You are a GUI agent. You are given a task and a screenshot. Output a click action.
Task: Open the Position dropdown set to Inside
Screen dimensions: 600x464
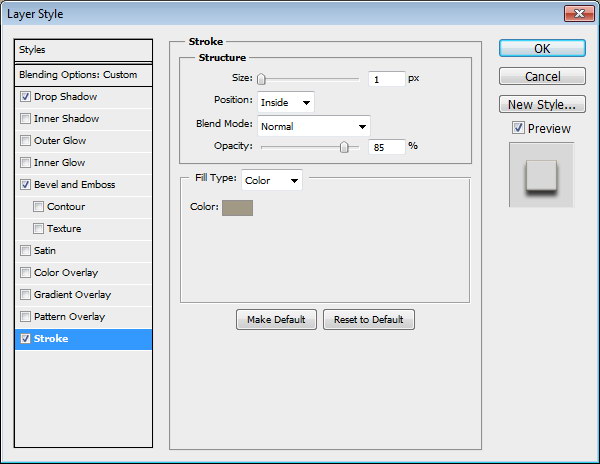click(286, 102)
